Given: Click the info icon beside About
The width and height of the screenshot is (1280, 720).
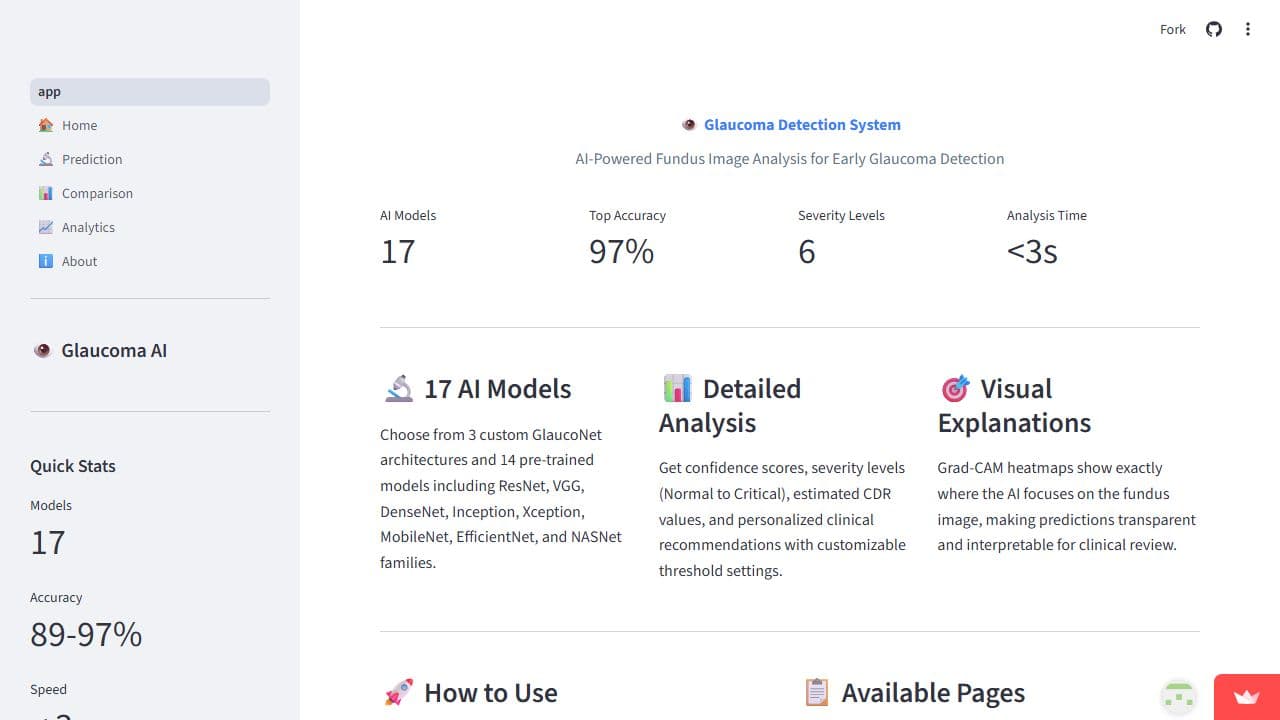Looking at the screenshot, I should tap(45, 261).
